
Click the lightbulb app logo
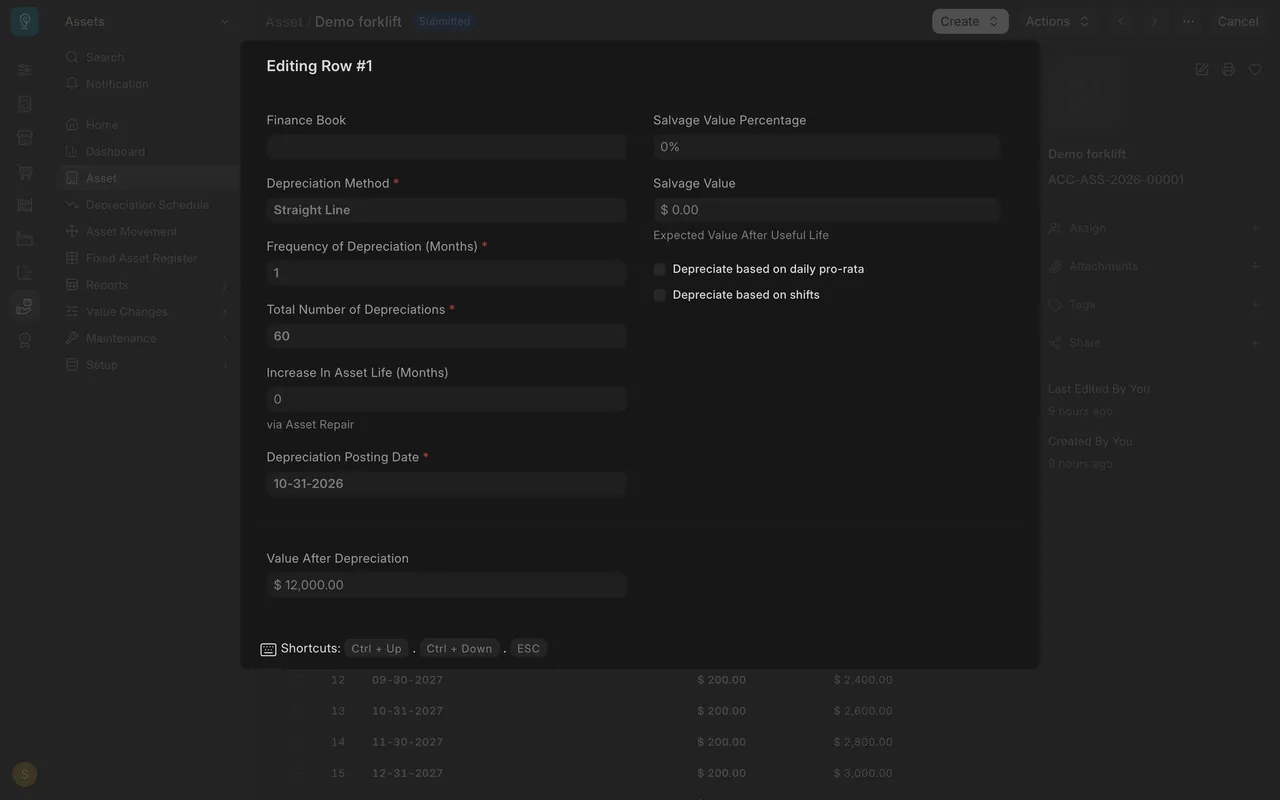click(x=25, y=22)
